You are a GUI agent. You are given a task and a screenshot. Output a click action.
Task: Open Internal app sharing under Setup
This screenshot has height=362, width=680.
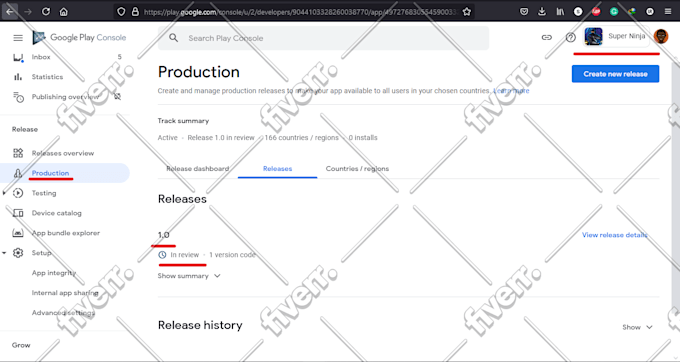tap(65, 293)
